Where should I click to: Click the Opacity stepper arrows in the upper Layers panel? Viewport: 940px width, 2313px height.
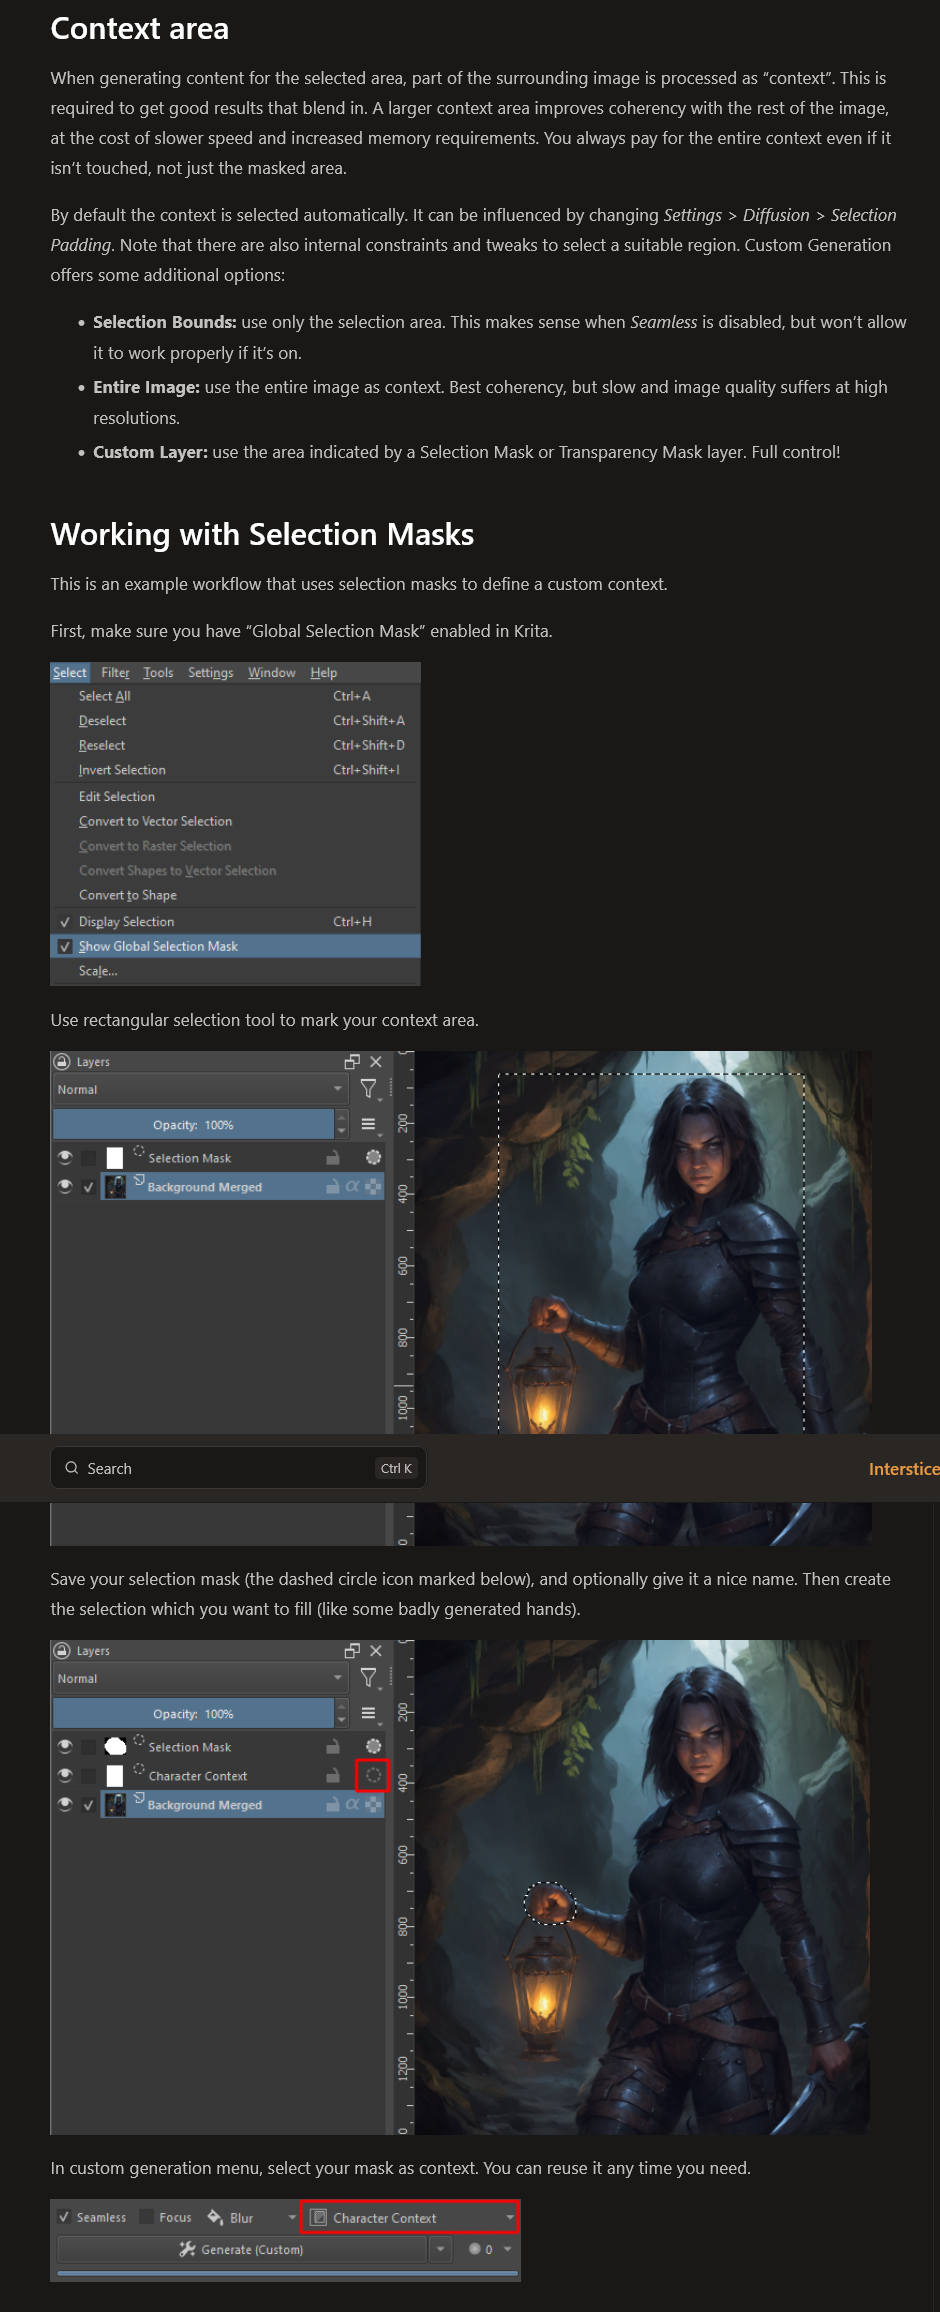(x=342, y=1125)
